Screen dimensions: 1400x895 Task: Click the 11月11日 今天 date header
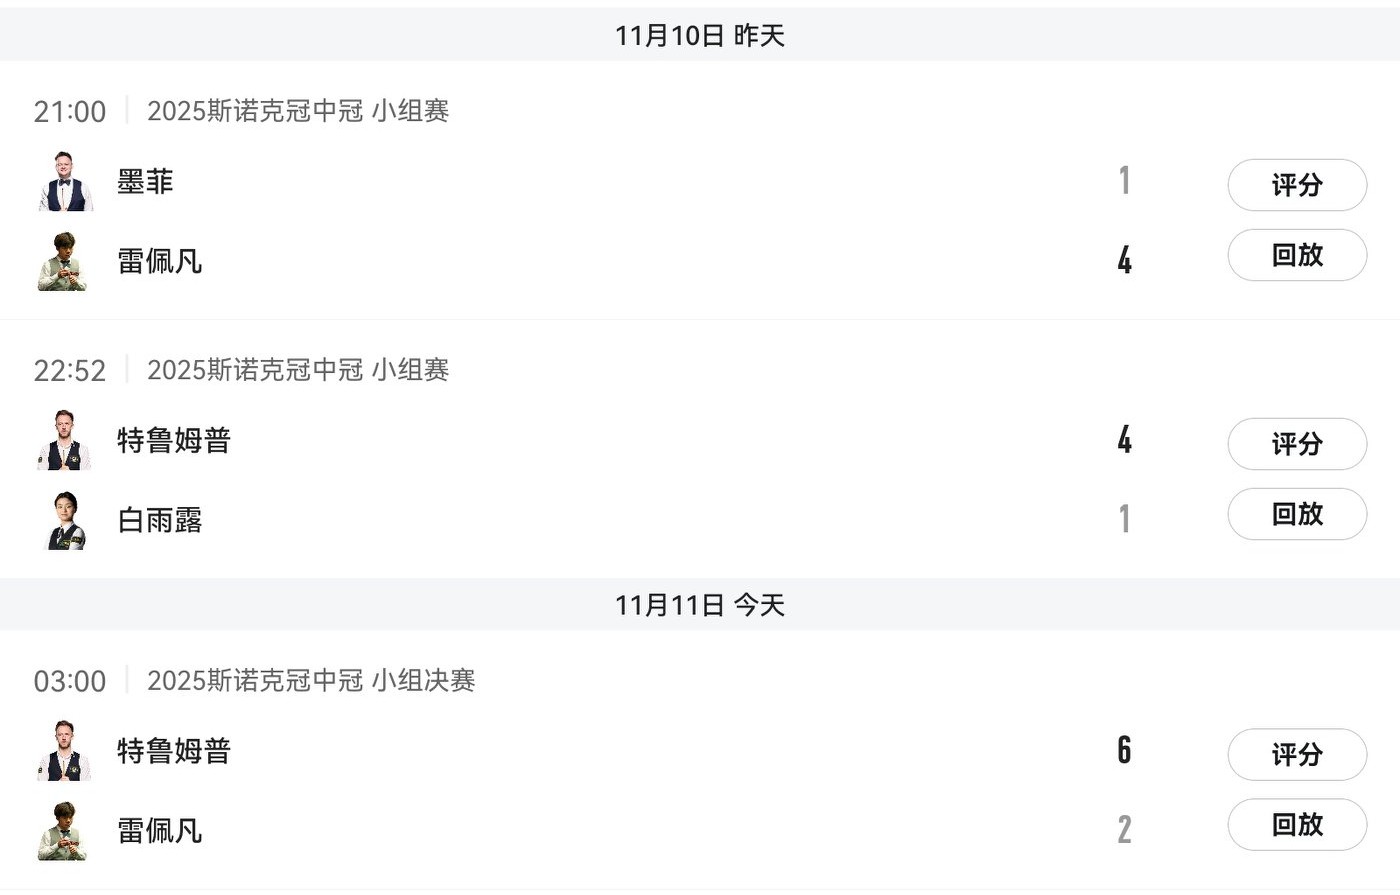click(x=700, y=605)
